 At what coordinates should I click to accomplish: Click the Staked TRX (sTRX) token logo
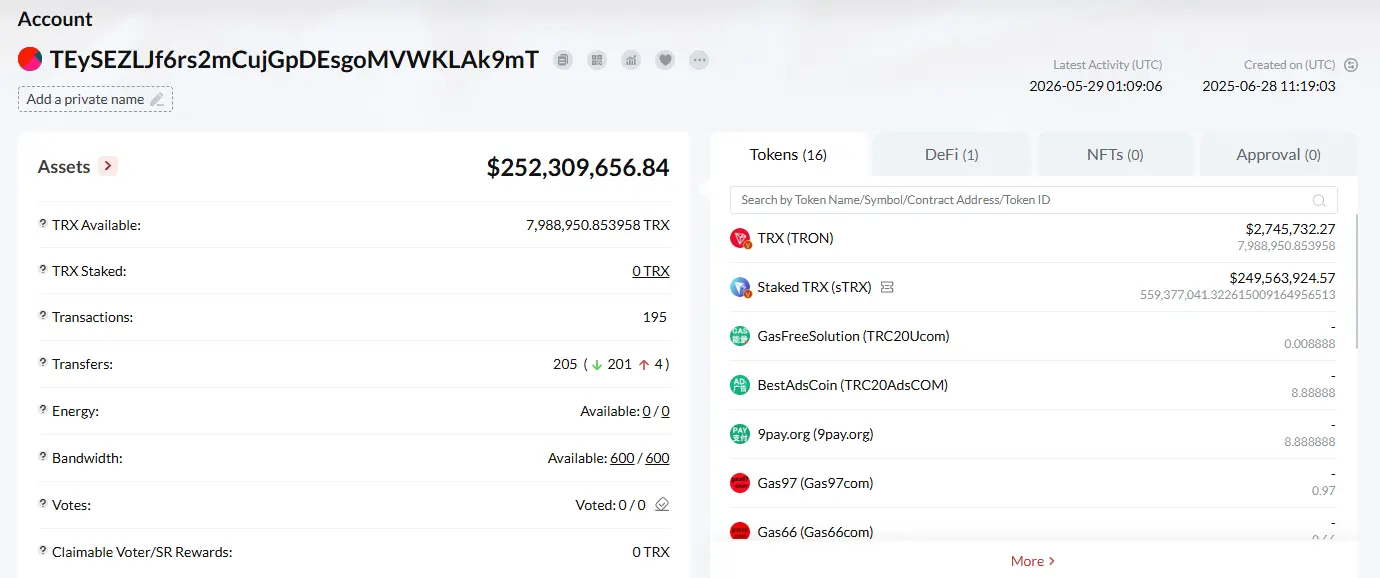pyautogui.click(x=740, y=287)
